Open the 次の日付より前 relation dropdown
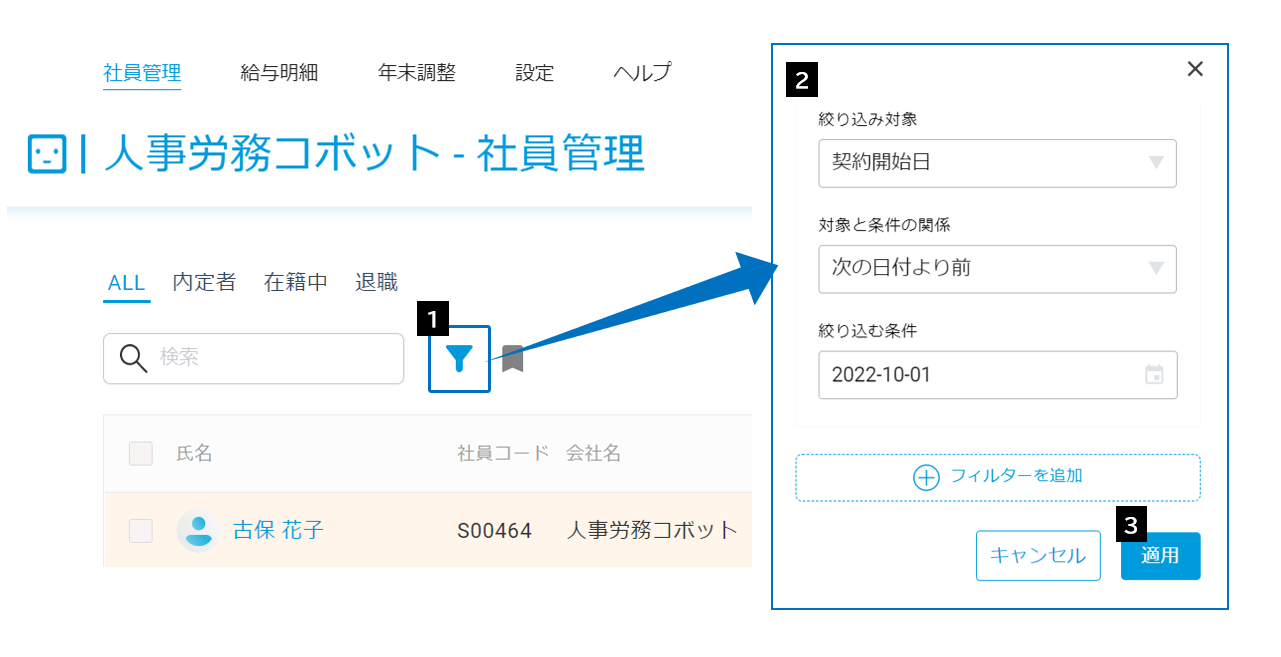Screen dimensions: 1281x657 (x=997, y=269)
